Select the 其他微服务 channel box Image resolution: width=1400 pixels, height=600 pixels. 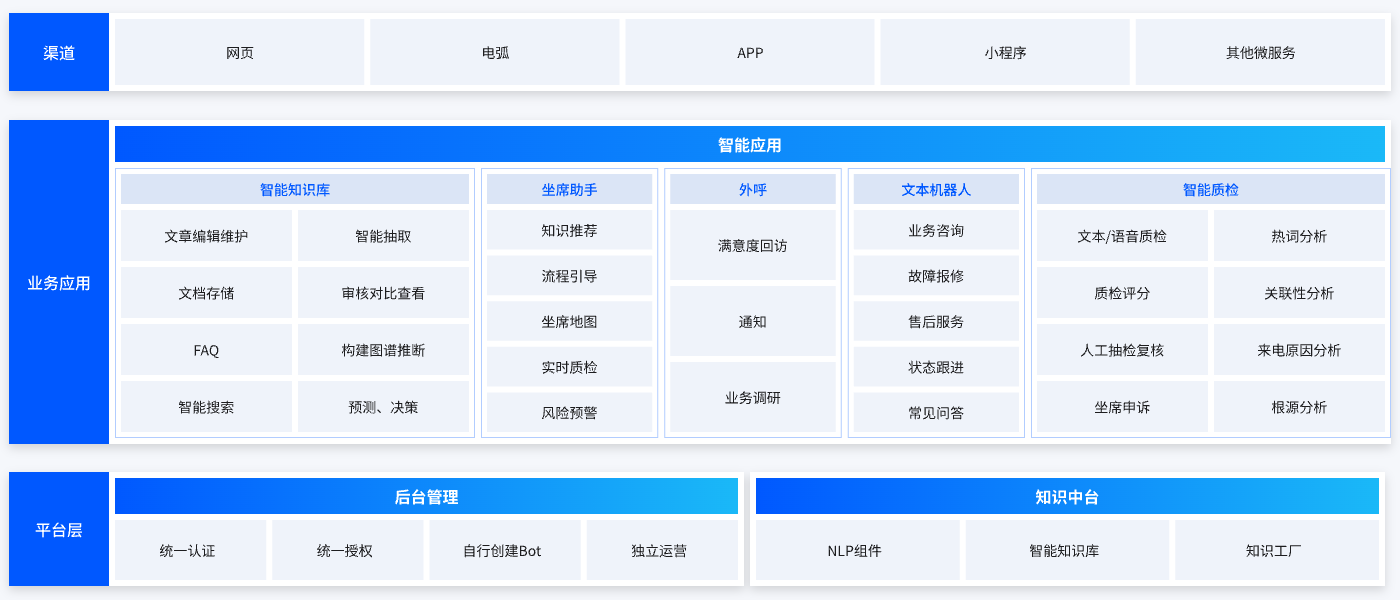pos(1260,53)
